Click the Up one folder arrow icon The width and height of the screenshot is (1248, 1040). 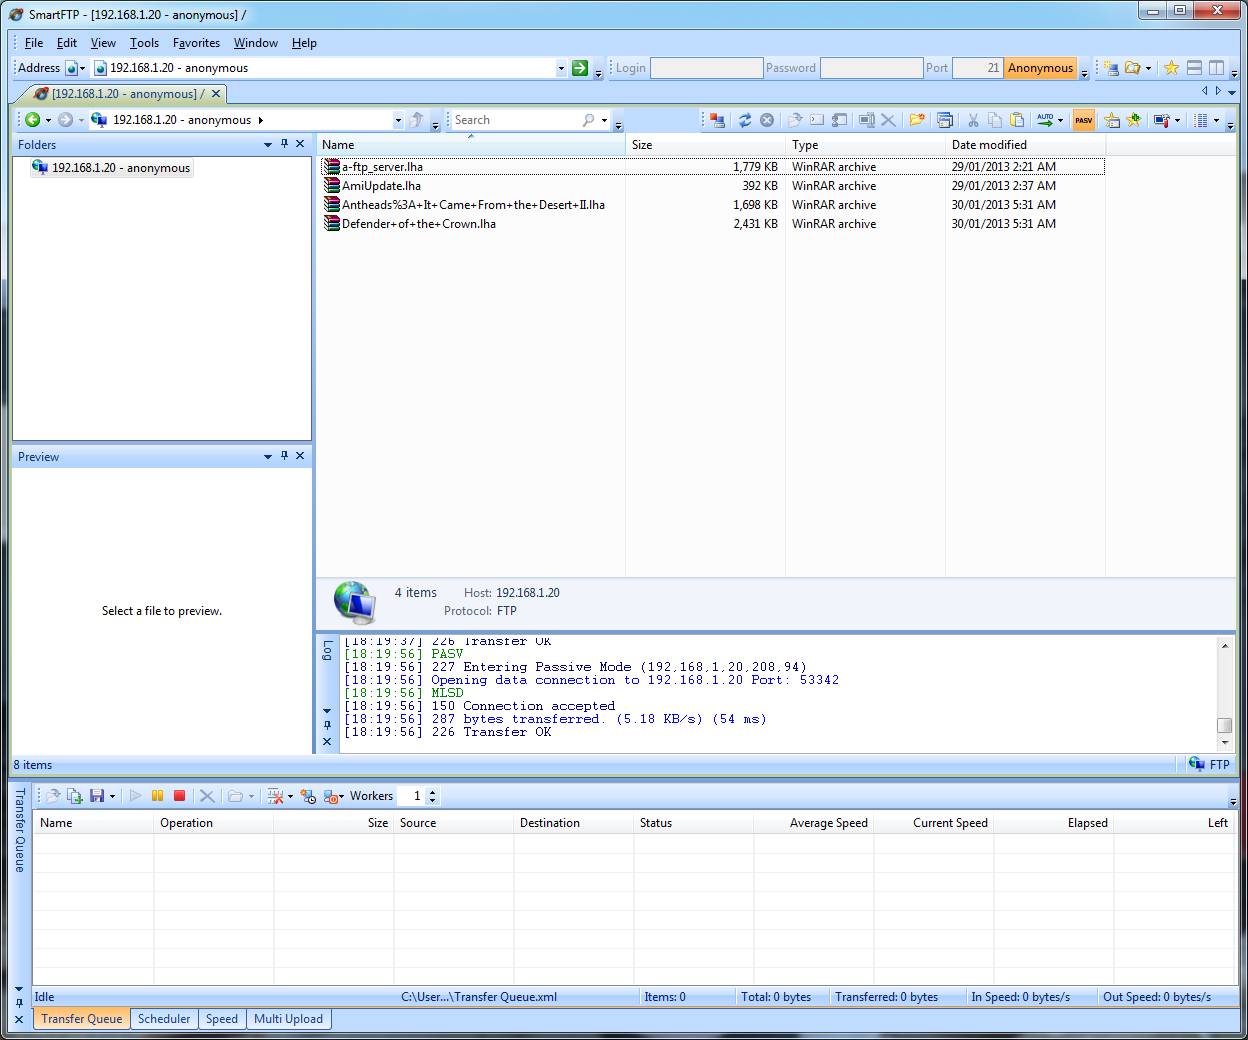[417, 120]
